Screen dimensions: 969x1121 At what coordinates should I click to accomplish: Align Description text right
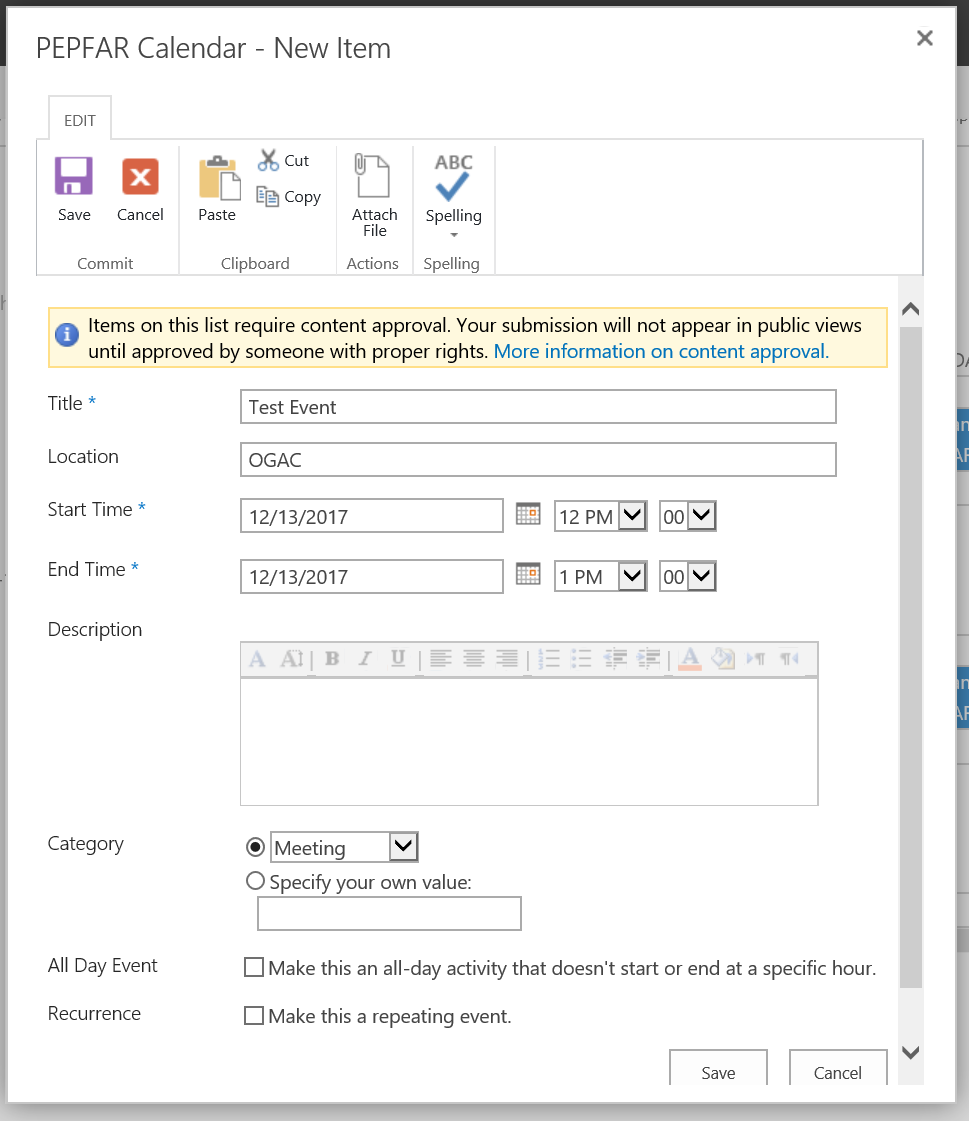[507, 658]
